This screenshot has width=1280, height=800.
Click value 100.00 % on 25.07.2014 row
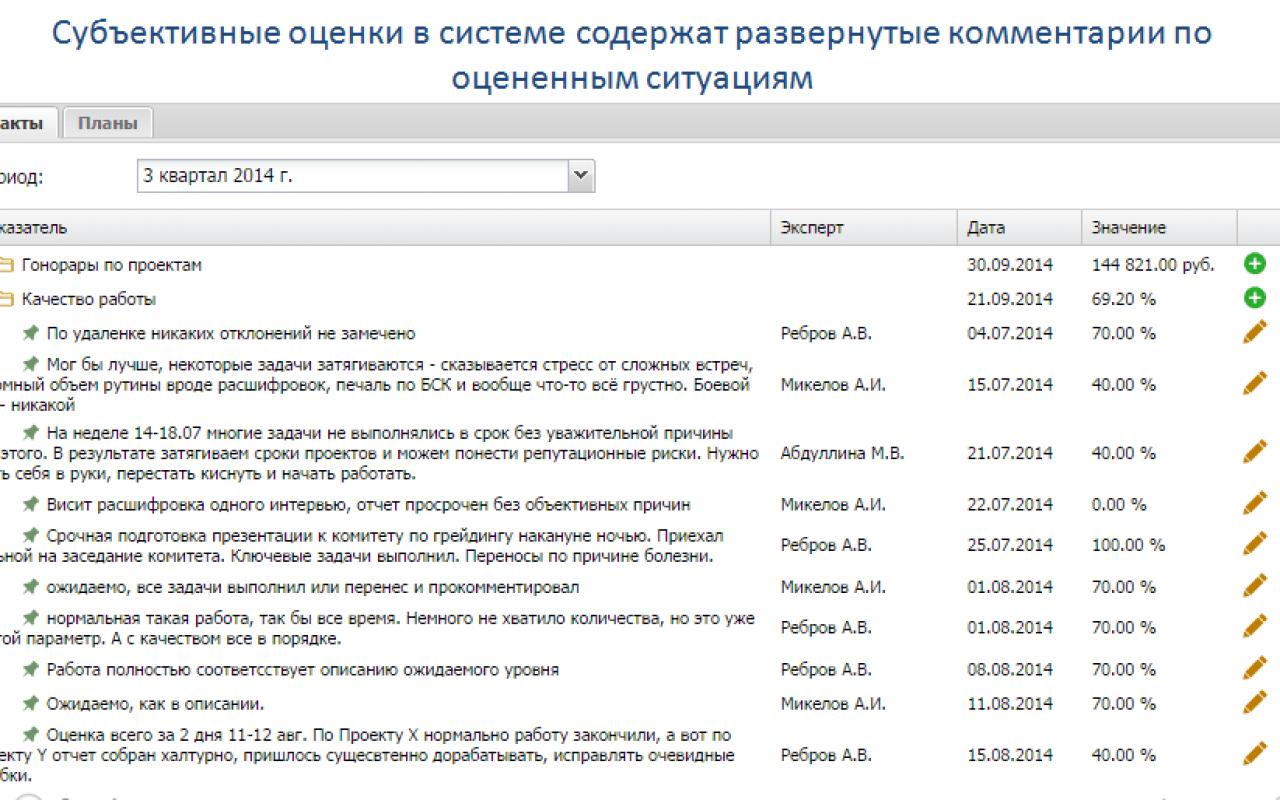click(1128, 545)
